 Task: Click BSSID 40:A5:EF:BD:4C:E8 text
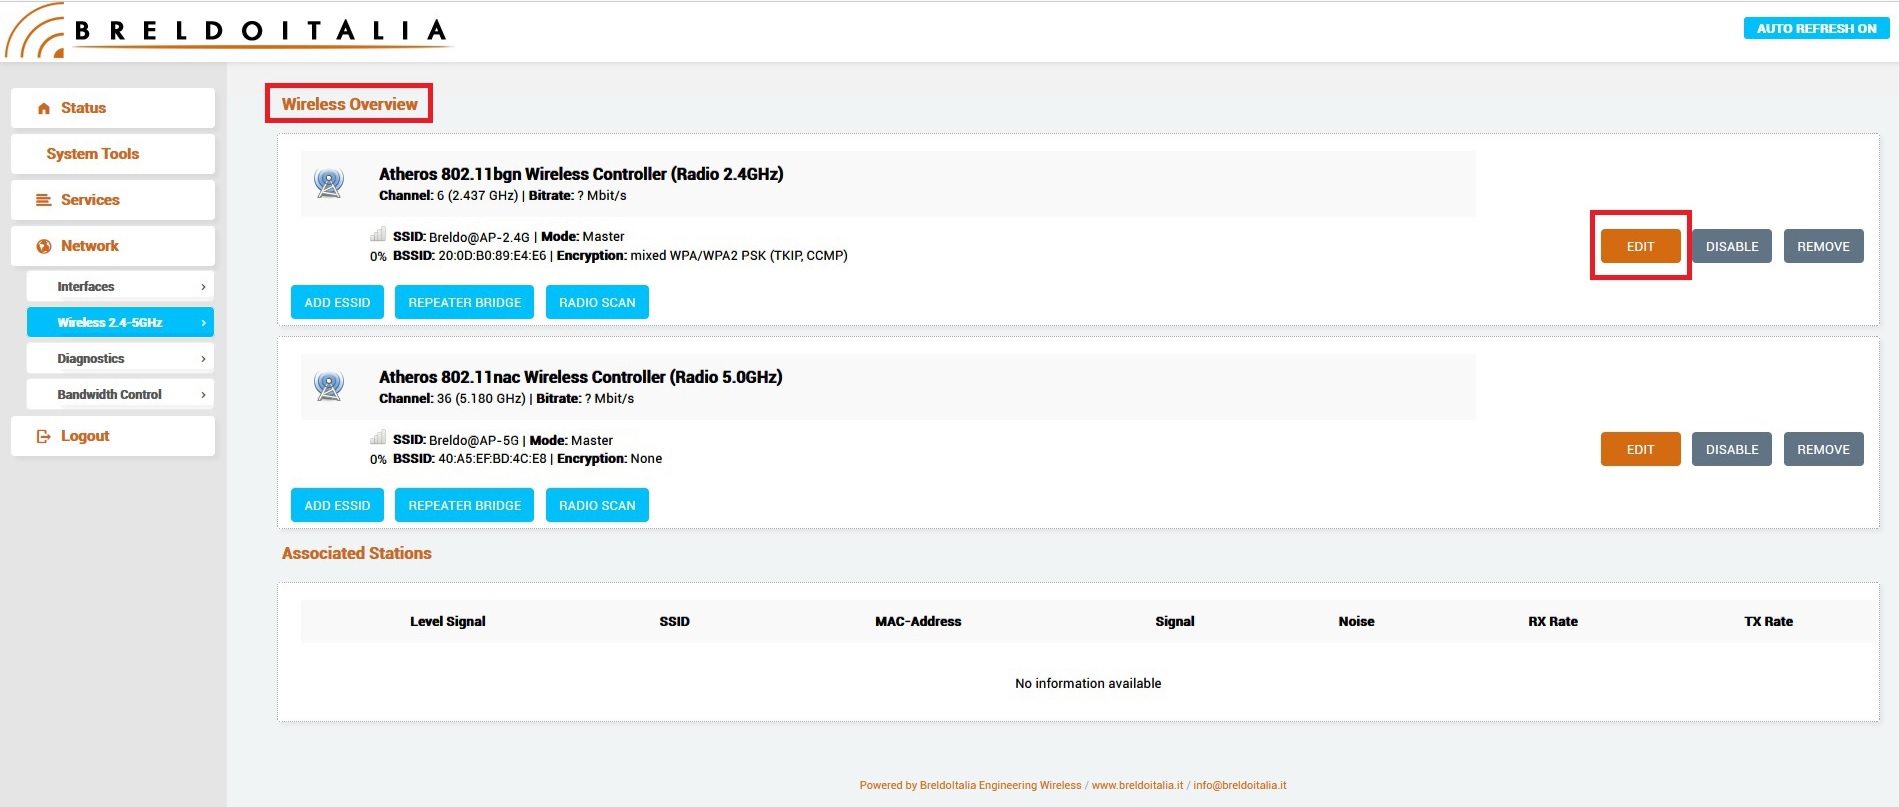469,459
